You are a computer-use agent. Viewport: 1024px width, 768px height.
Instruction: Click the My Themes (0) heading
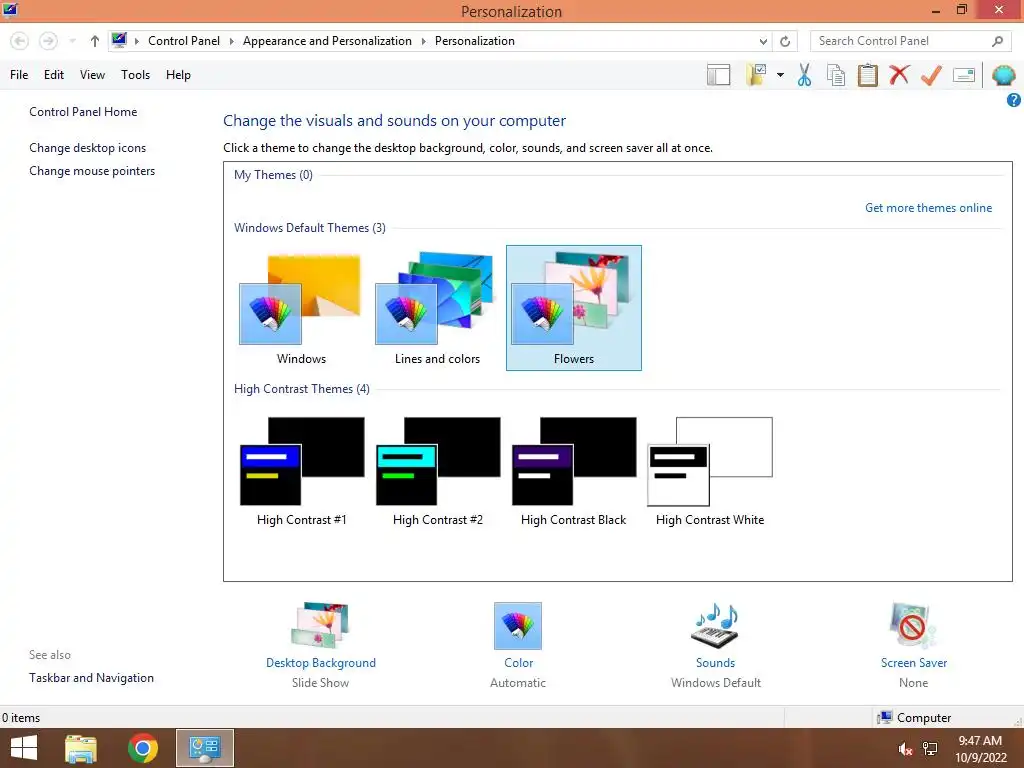[x=273, y=175]
